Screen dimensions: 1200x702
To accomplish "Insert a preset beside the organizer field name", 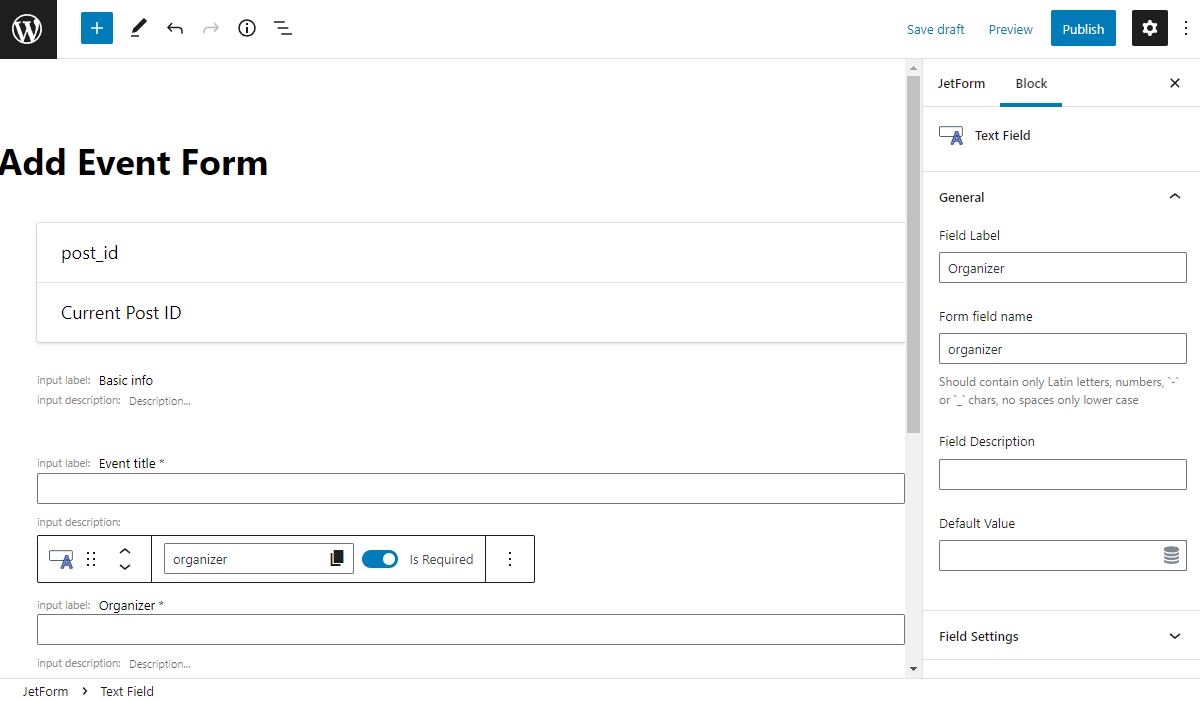I will (x=338, y=558).
